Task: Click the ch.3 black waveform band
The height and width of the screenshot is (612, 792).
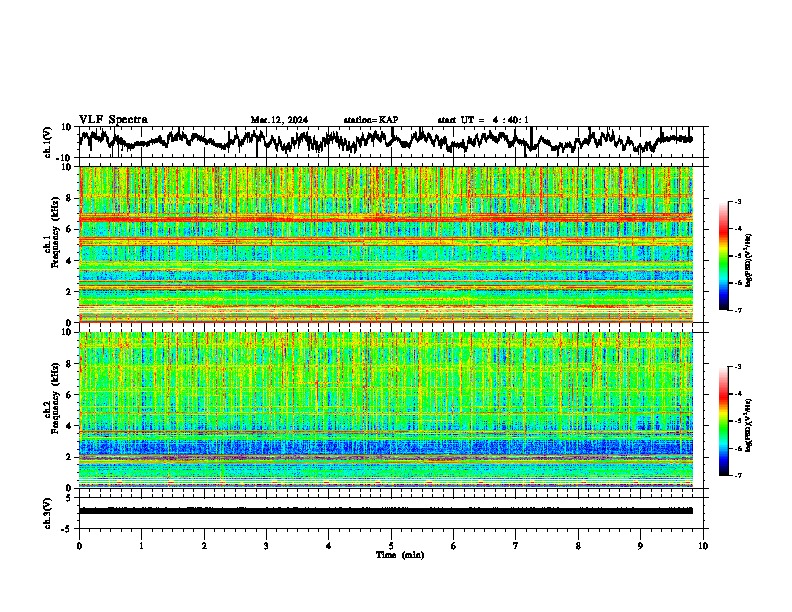Action: click(386, 511)
